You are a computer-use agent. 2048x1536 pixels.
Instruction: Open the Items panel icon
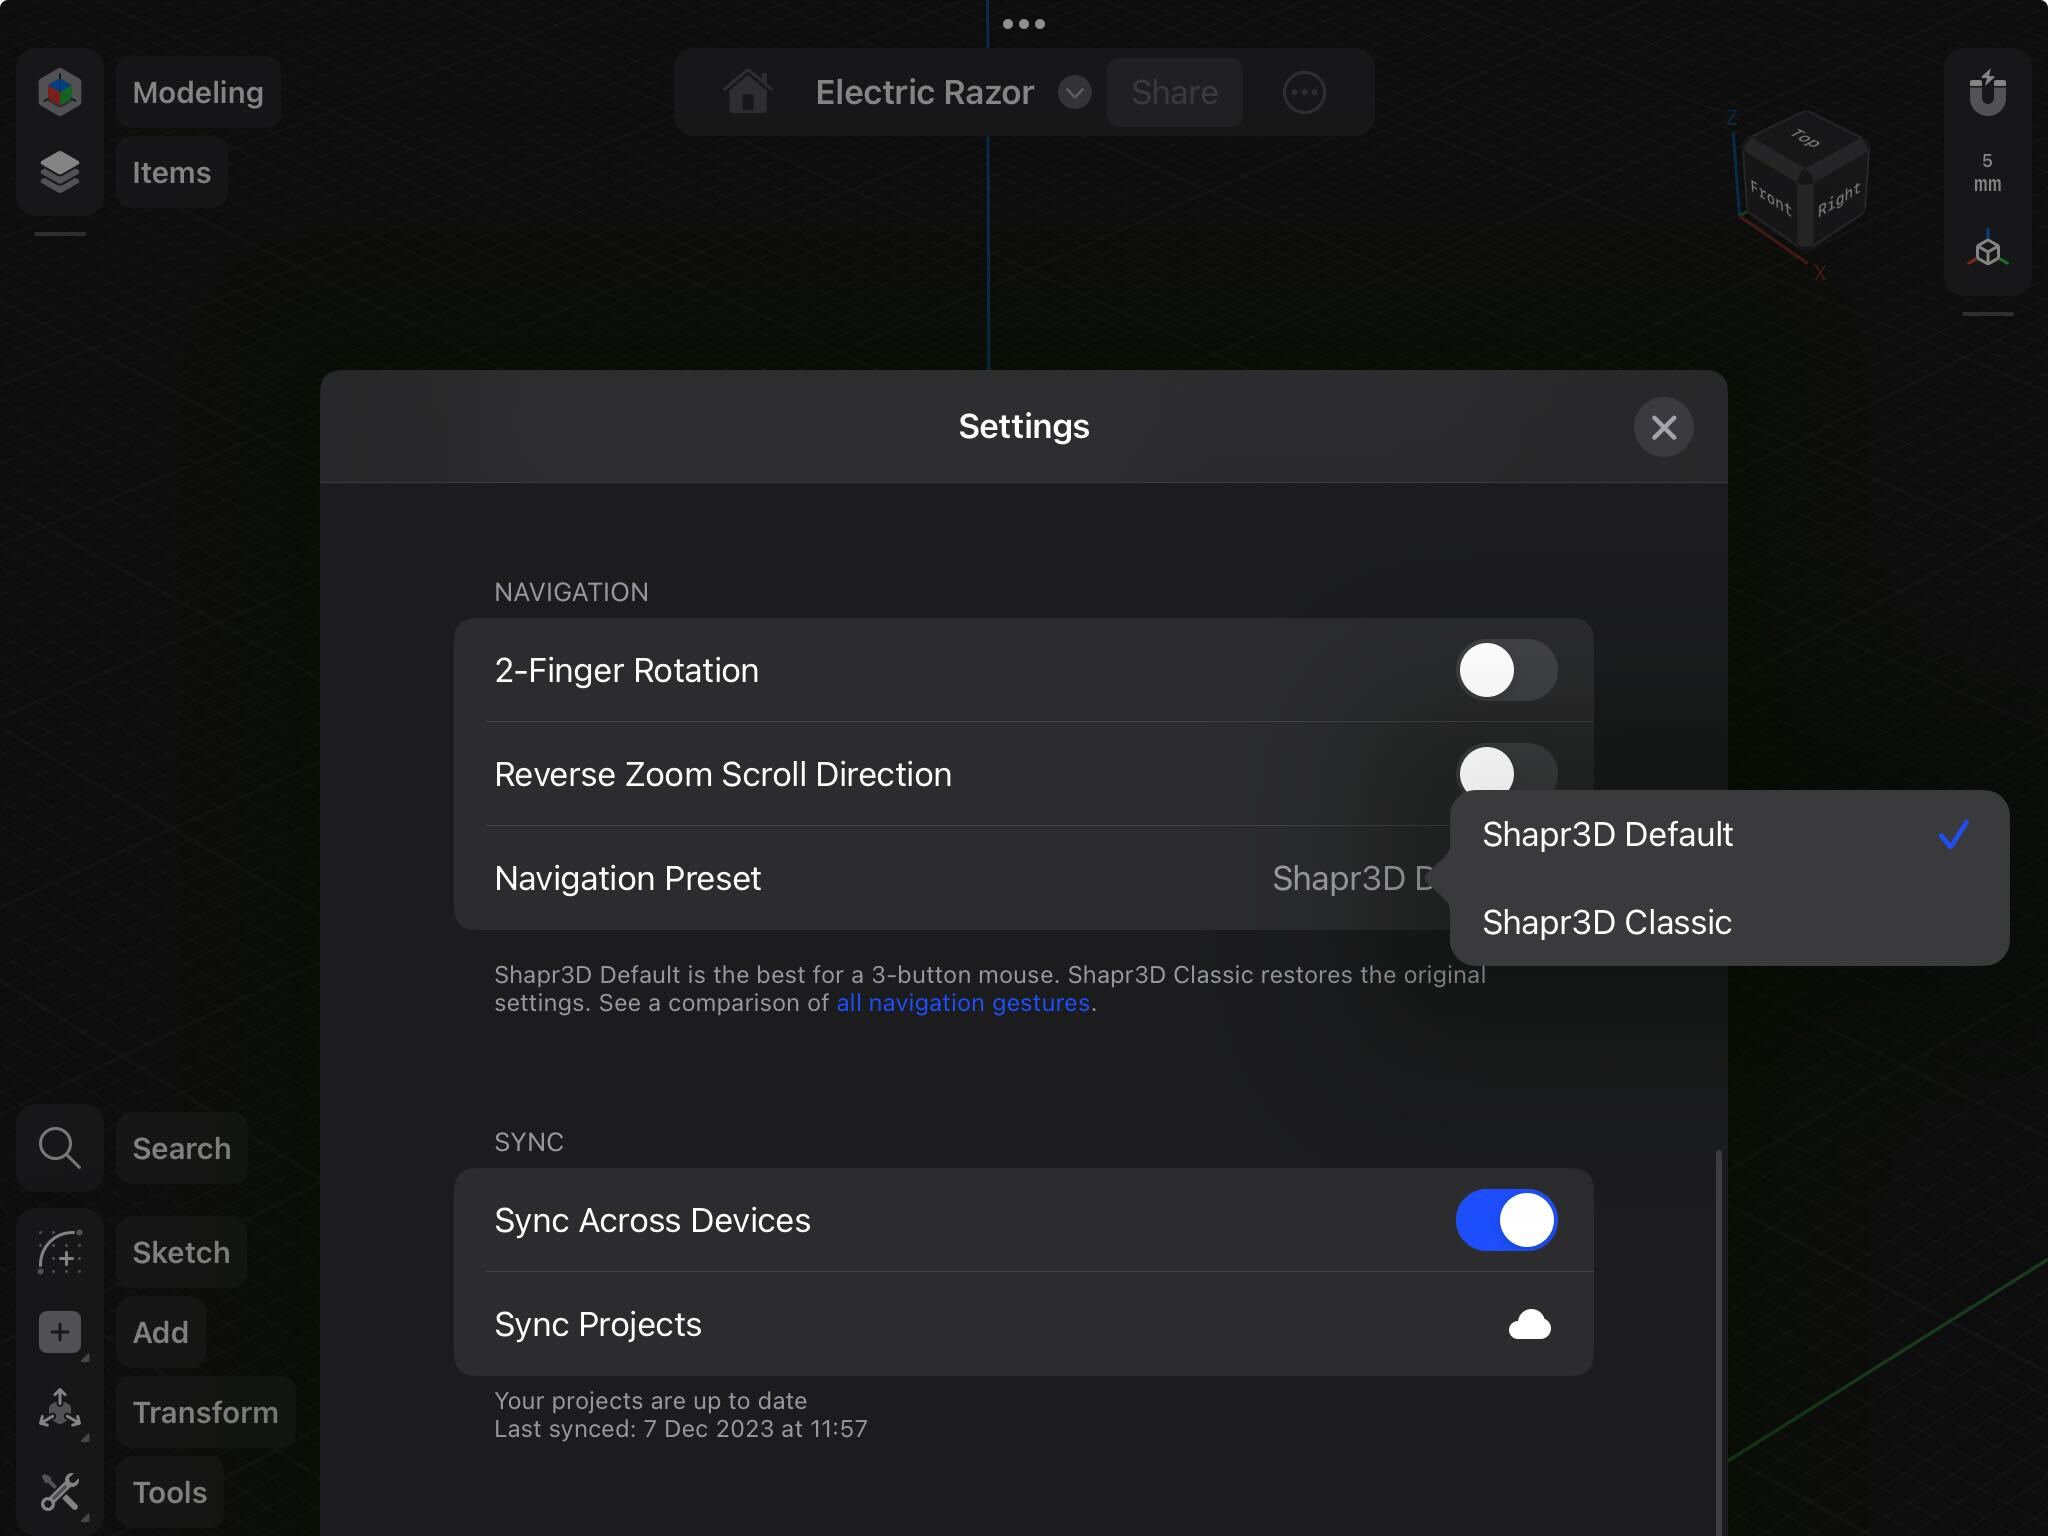tap(60, 172)
